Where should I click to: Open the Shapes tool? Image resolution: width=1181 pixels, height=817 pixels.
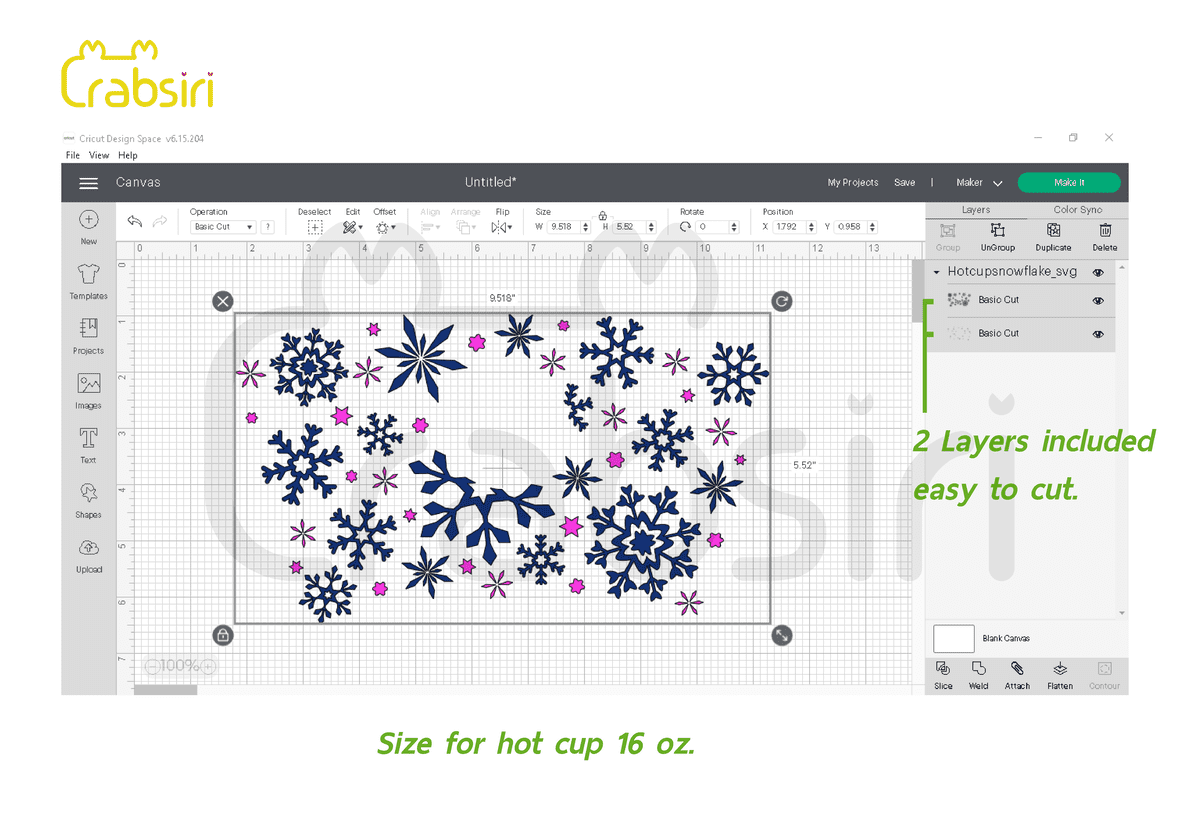(88, 498)
